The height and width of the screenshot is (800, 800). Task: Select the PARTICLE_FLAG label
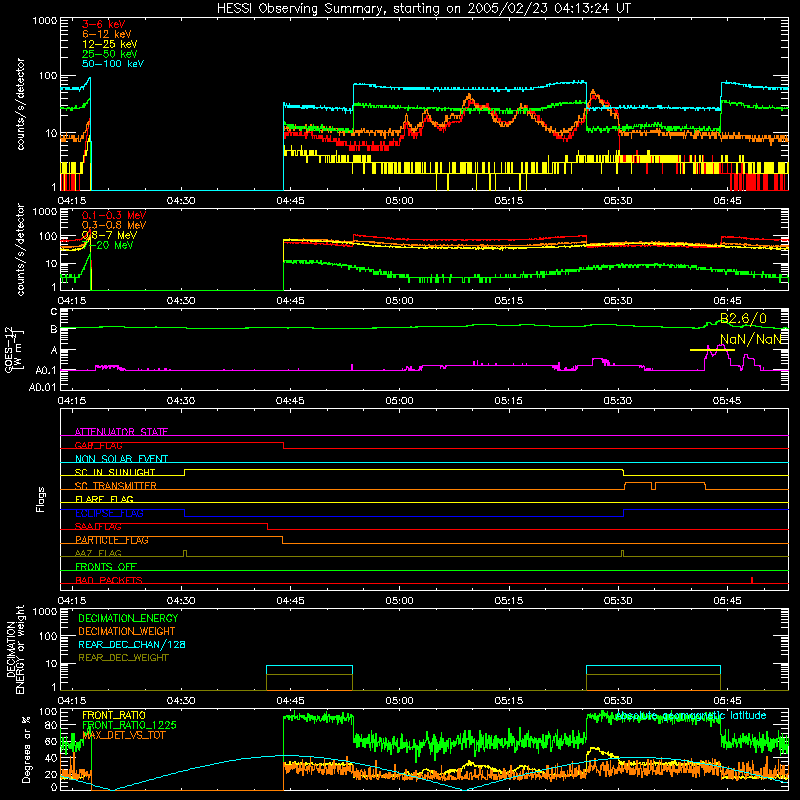coord(112,540)
